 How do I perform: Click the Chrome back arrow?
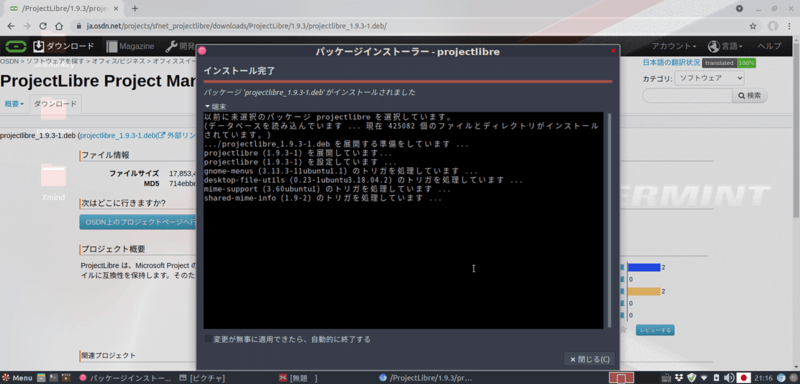click(x=11, y=26)
